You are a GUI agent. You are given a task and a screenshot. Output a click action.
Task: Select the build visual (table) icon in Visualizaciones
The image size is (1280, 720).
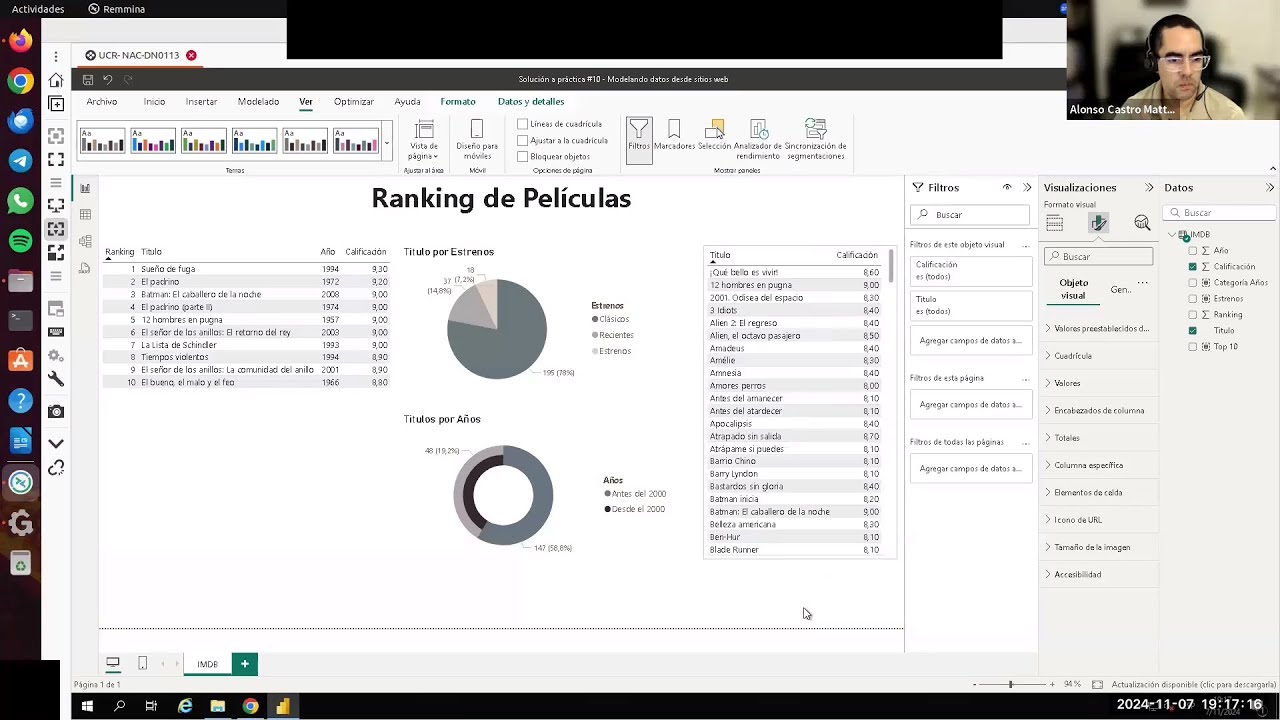[x=1055, y=223]
